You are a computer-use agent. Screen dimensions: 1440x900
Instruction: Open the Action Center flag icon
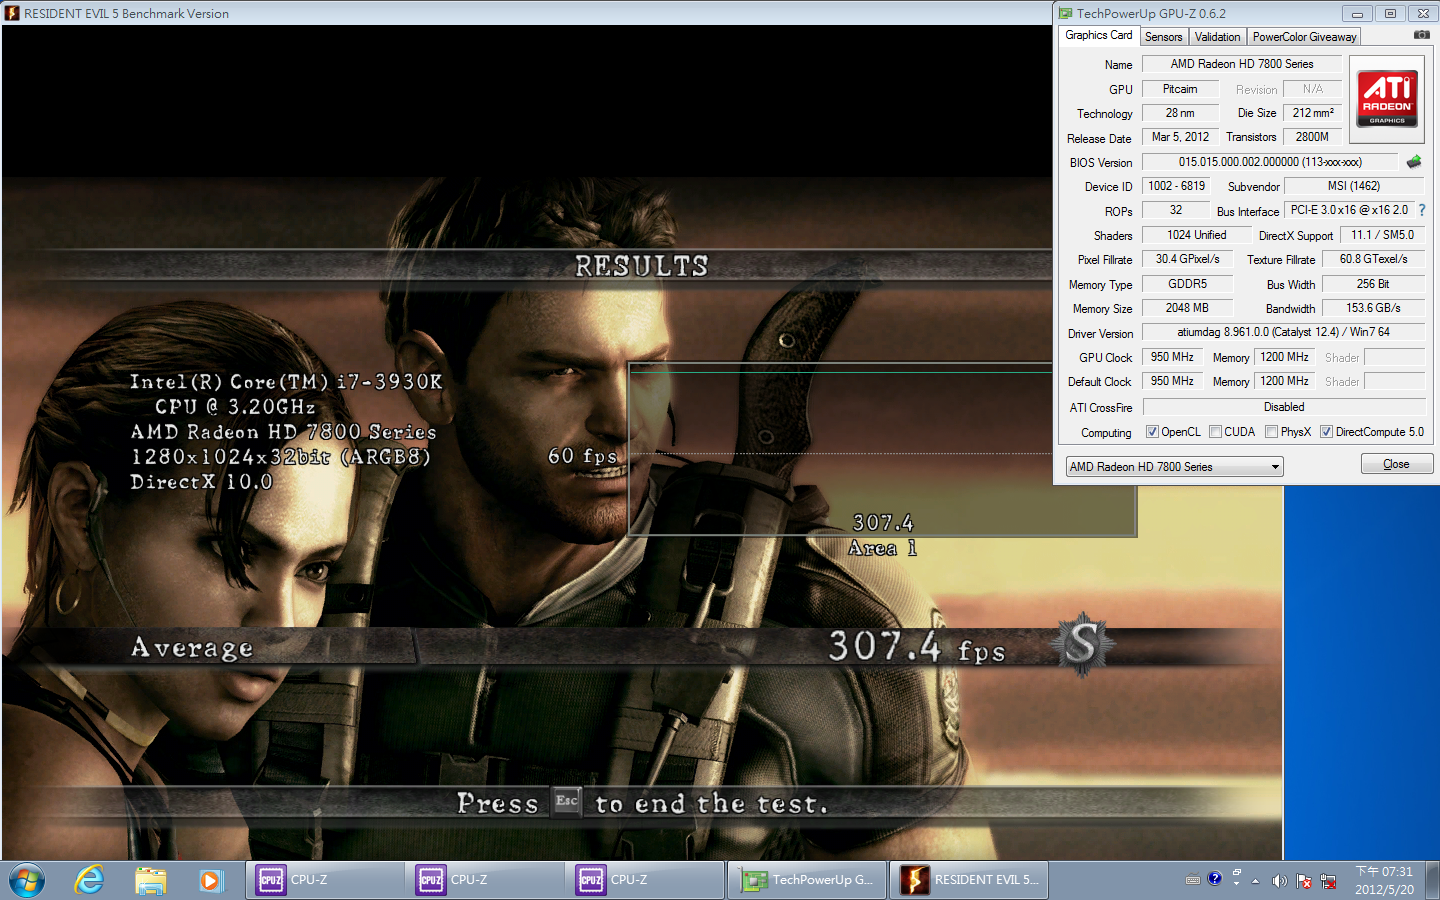[x=1304, y=881]
